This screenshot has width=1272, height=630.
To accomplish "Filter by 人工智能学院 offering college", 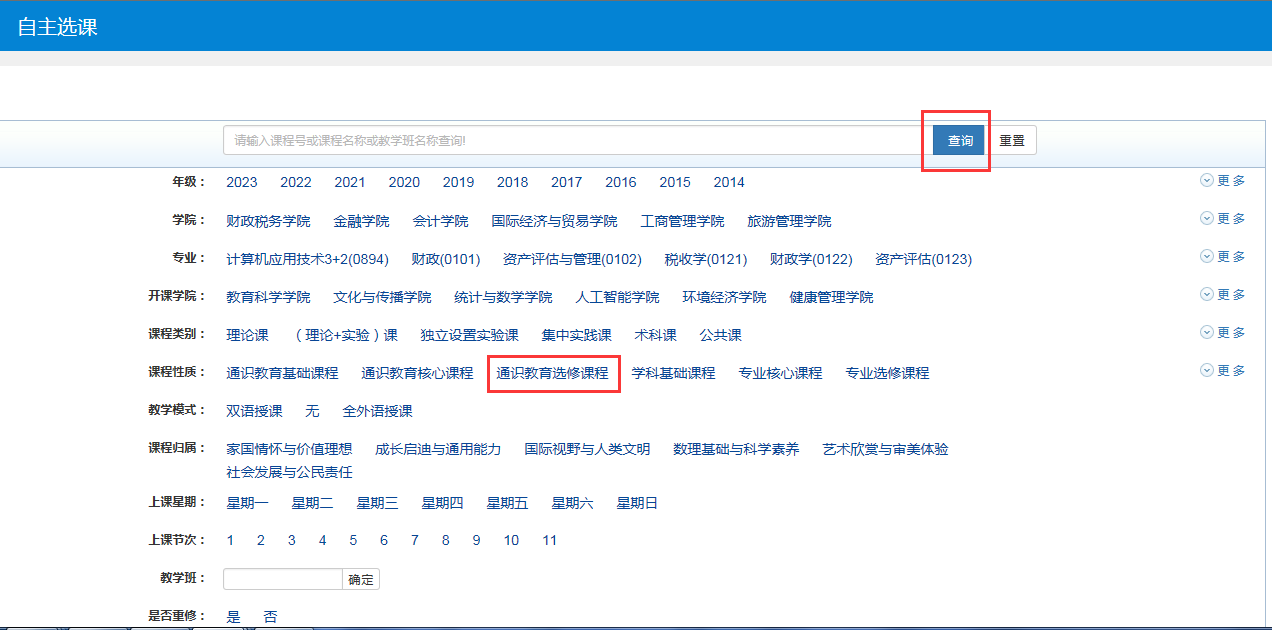I will coord(617,297).
